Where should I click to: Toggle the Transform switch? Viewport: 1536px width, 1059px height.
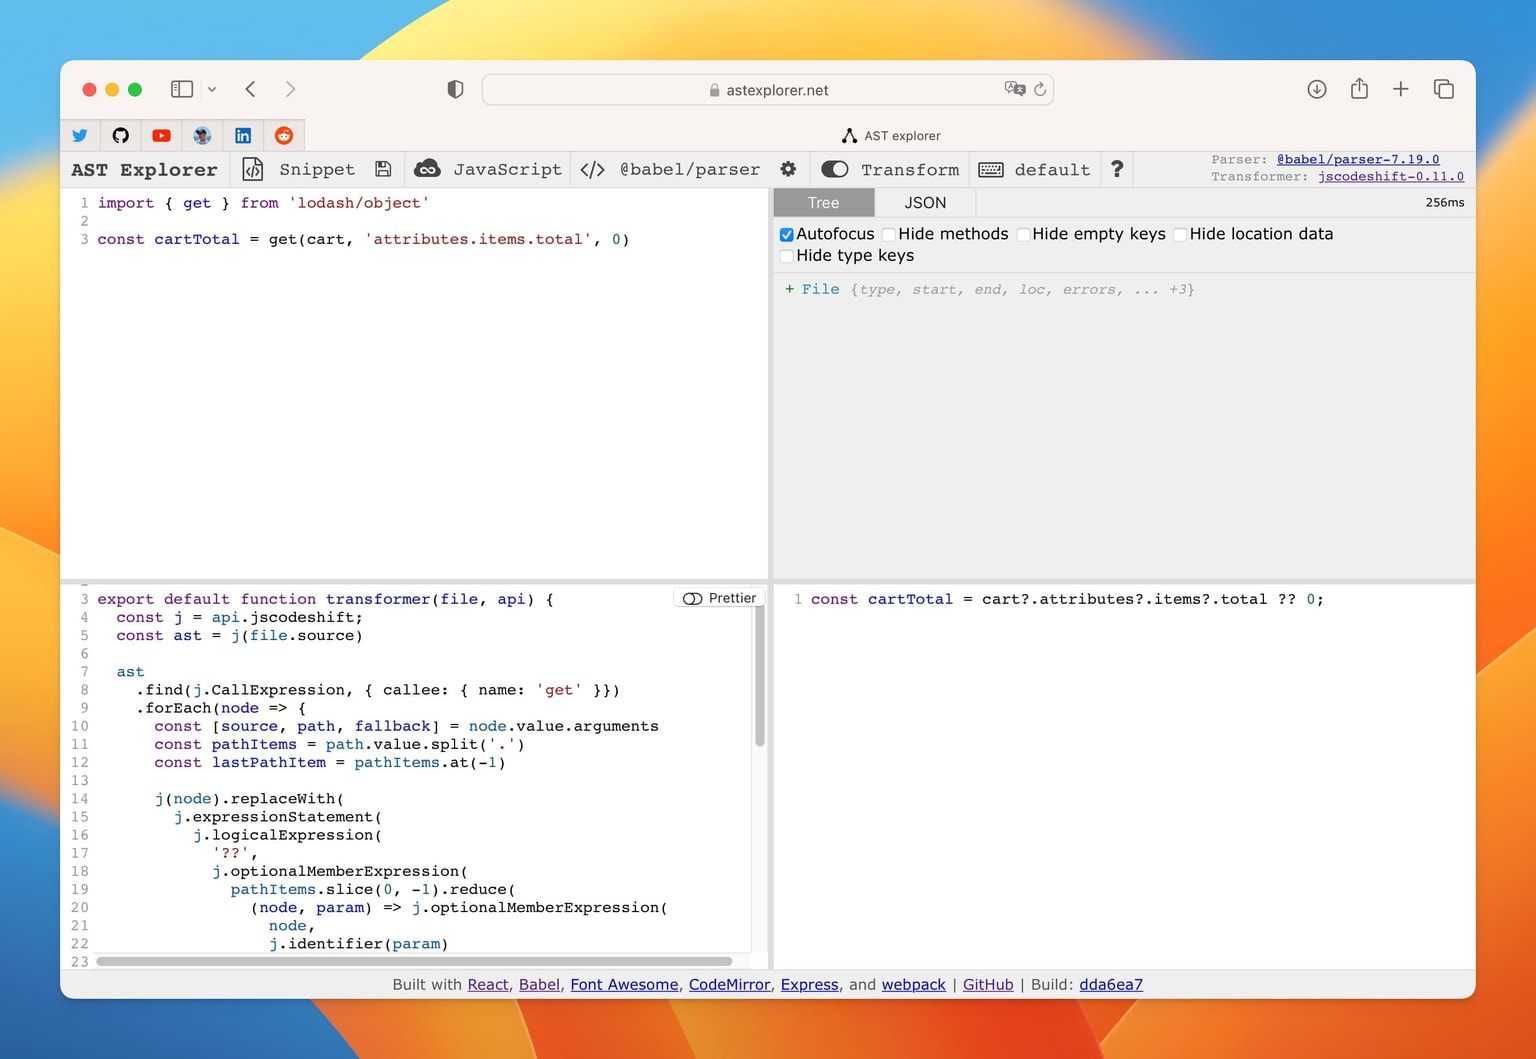pos(834,170)
